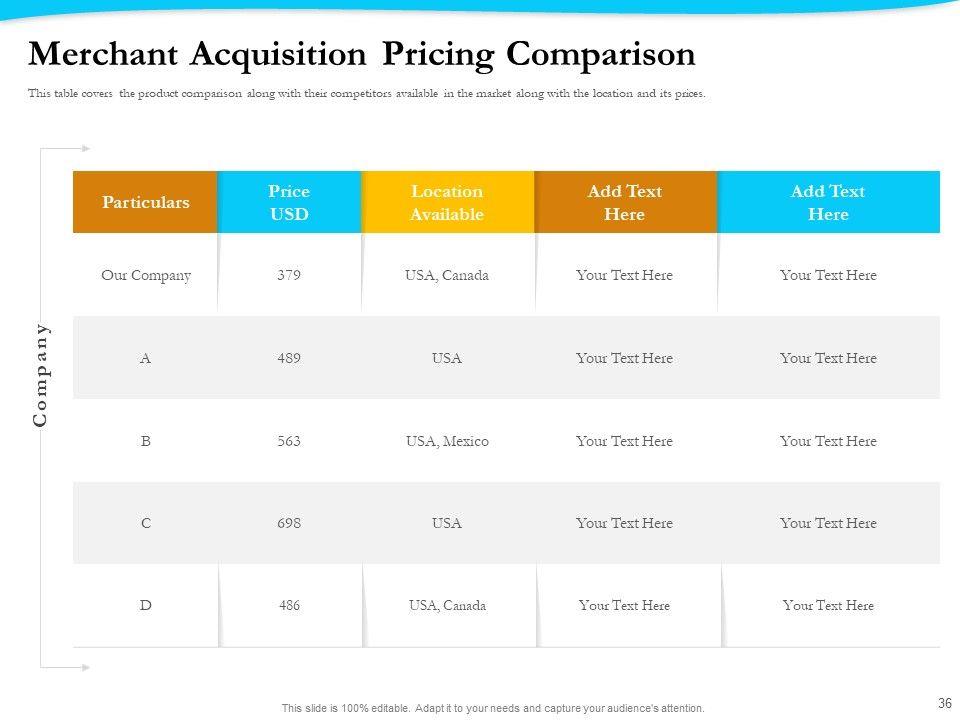Click the Particulars header cell
Screen dimensions: 960x720
click(x=145, y=202)
